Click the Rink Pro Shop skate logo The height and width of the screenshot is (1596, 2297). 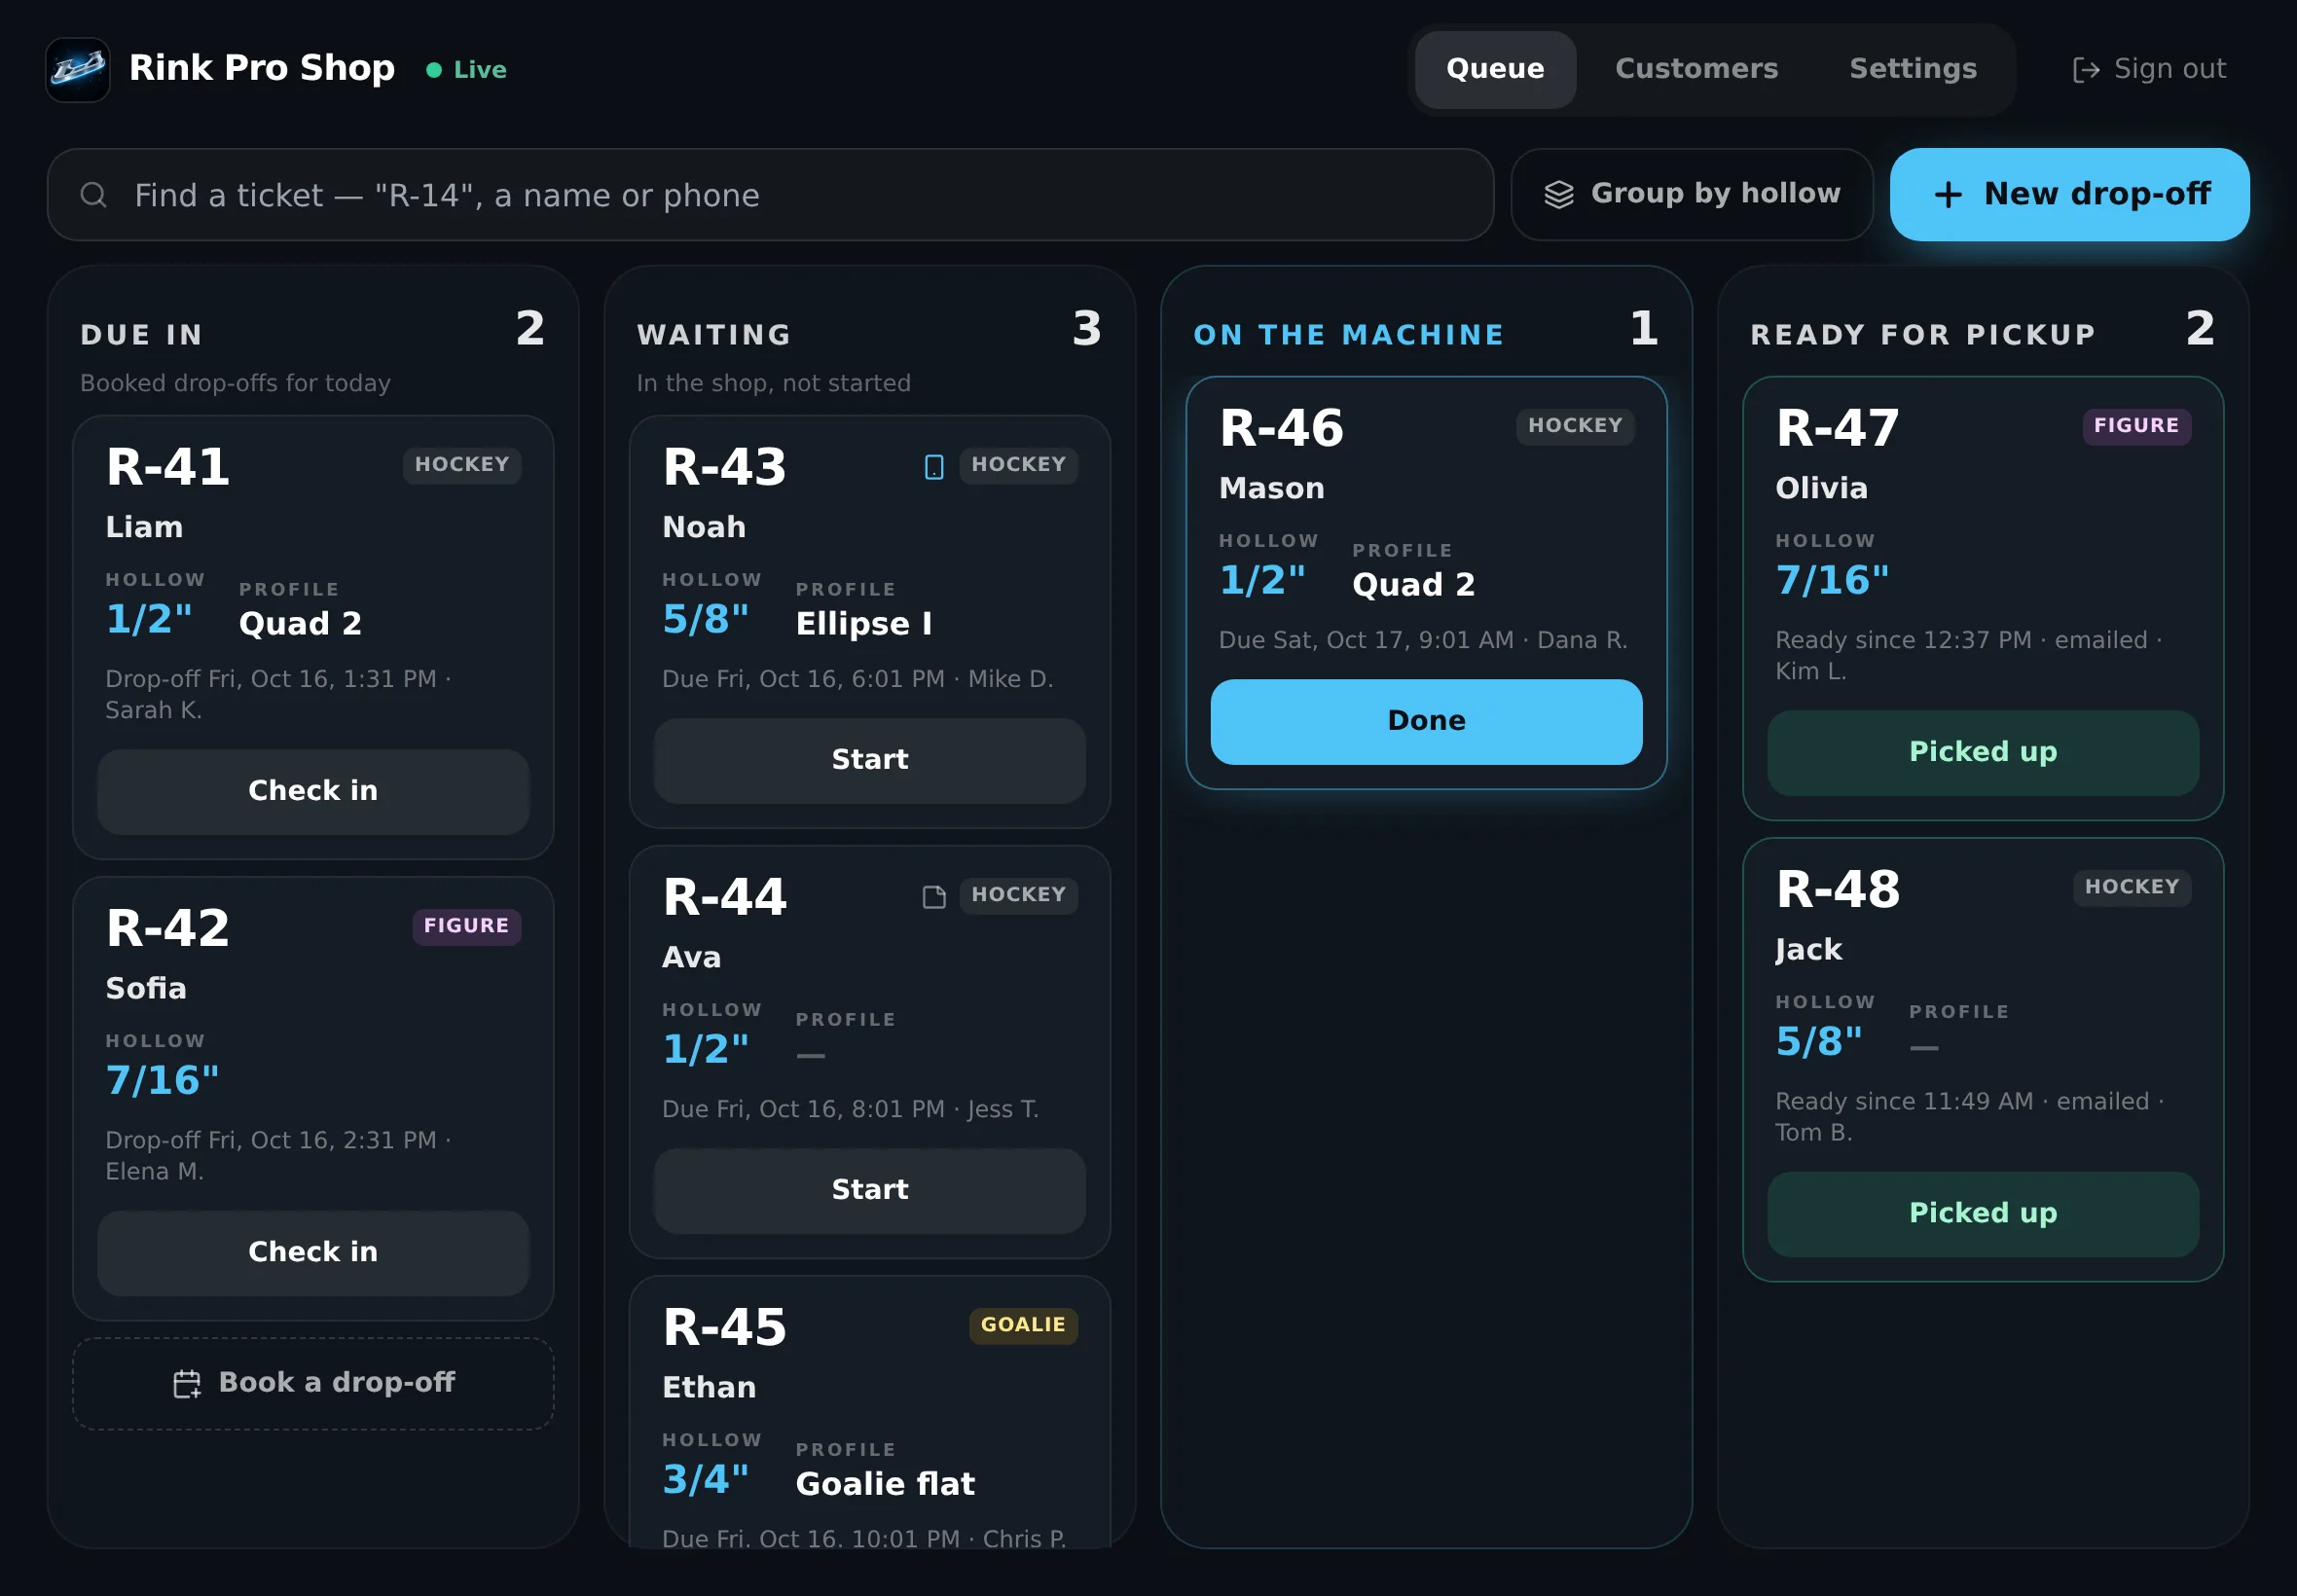pos(78,69)
